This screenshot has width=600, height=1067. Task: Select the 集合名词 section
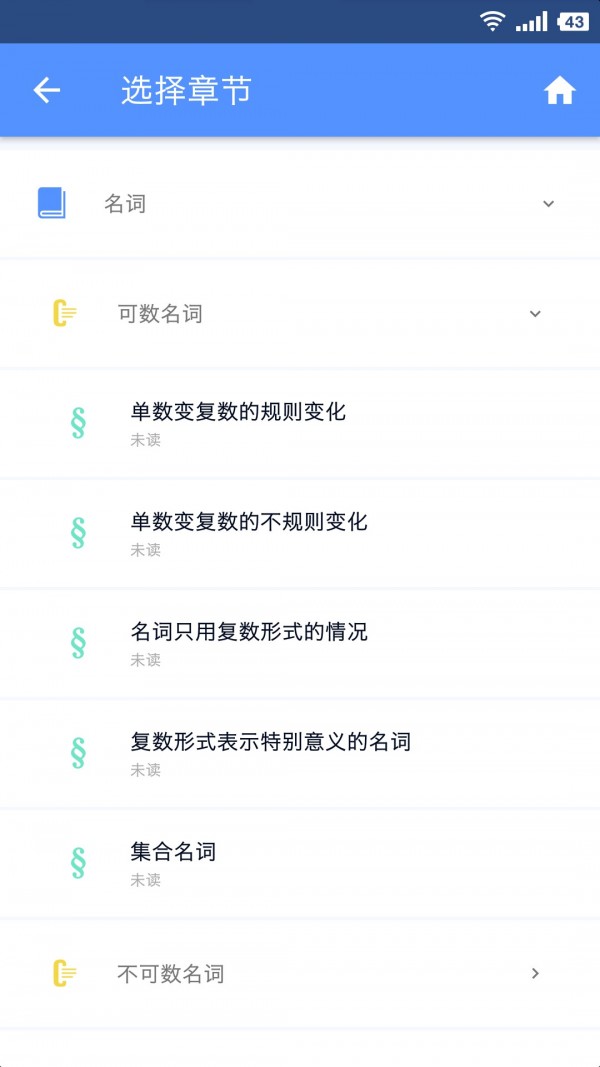[x=300, y=864]
